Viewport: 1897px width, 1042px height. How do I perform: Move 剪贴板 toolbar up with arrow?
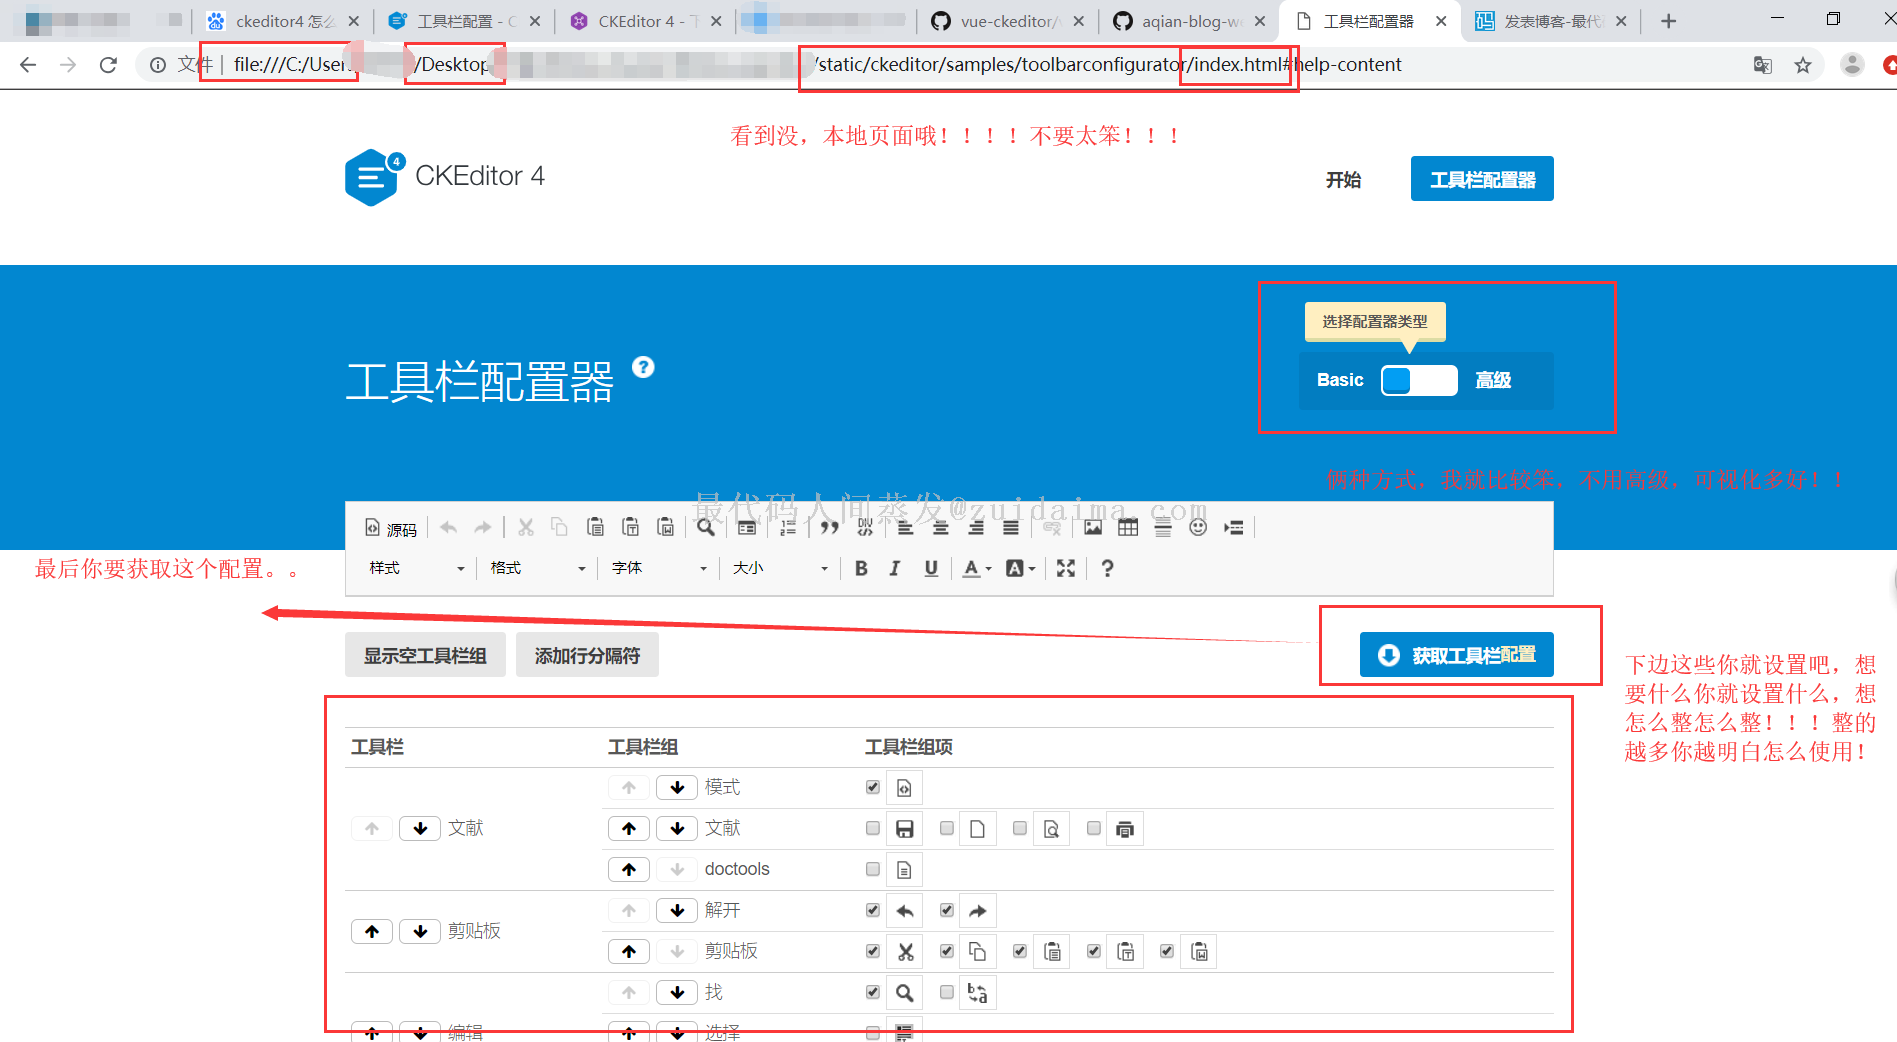point(372,931)
